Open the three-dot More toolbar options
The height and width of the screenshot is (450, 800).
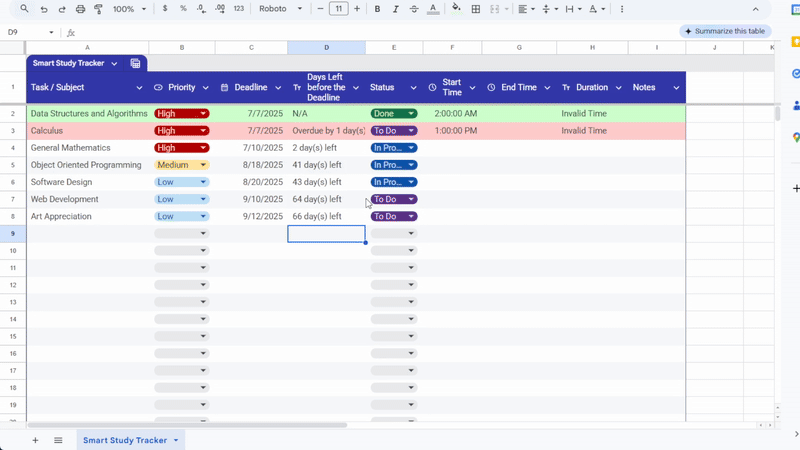coord(621,9)
